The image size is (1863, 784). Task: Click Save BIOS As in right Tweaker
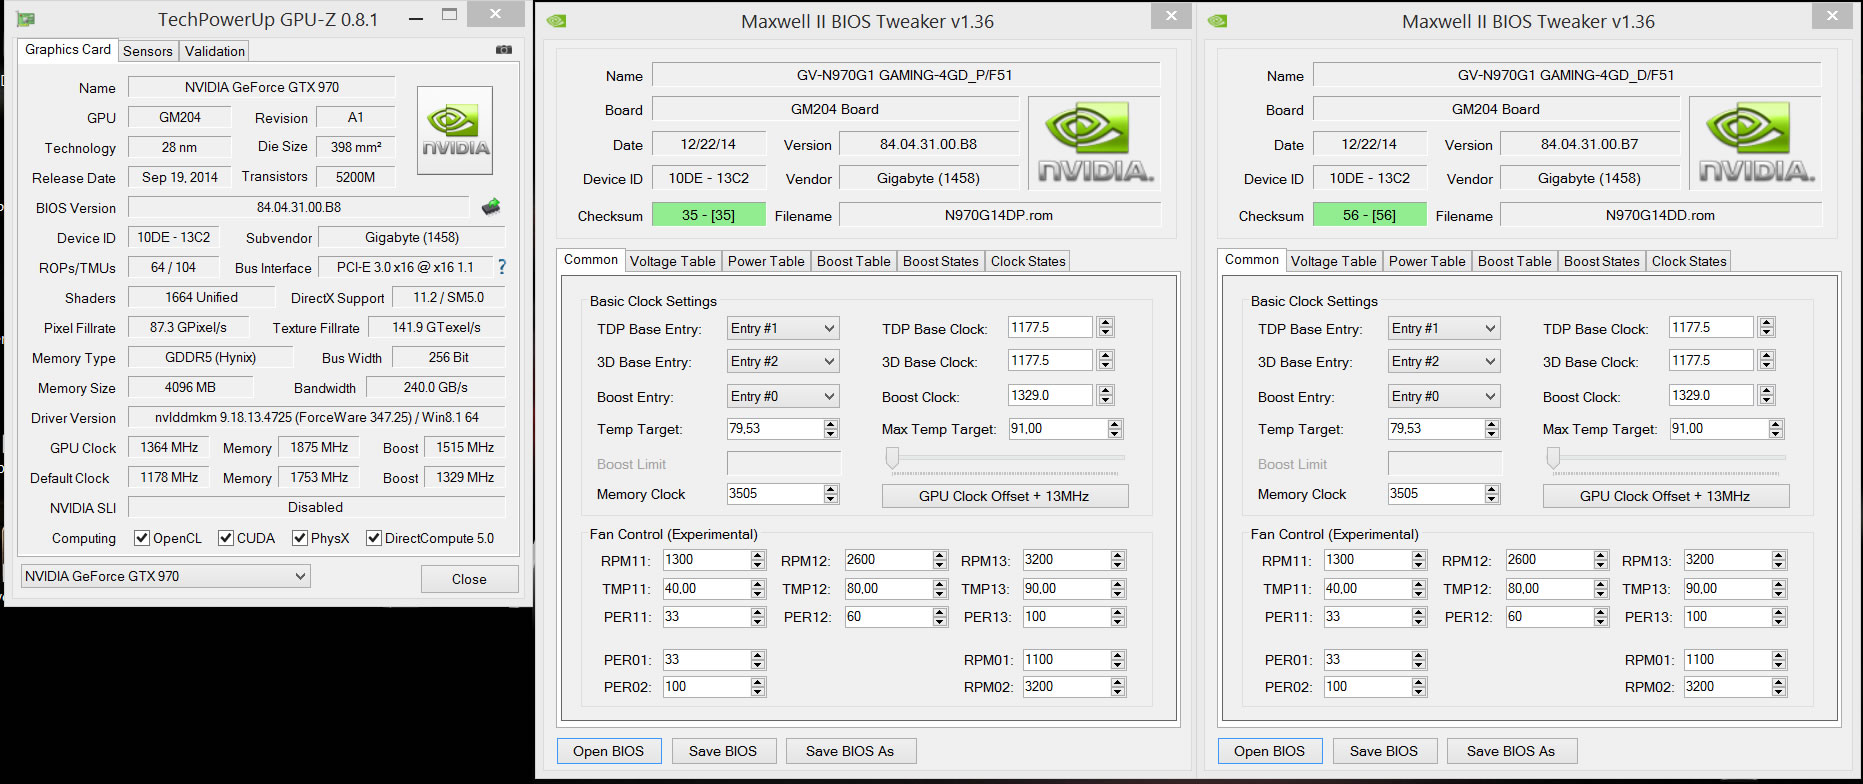(1511, 751)
